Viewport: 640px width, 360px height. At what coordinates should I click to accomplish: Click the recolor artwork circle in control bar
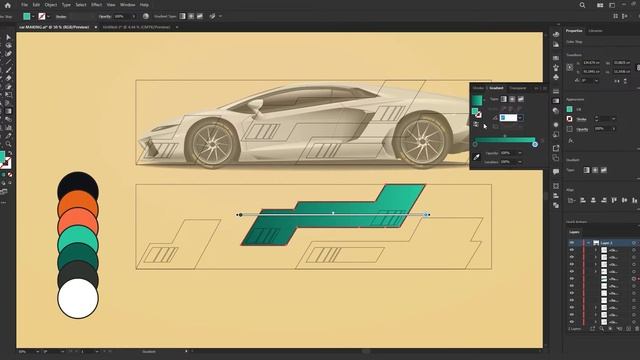pos(146,16)
